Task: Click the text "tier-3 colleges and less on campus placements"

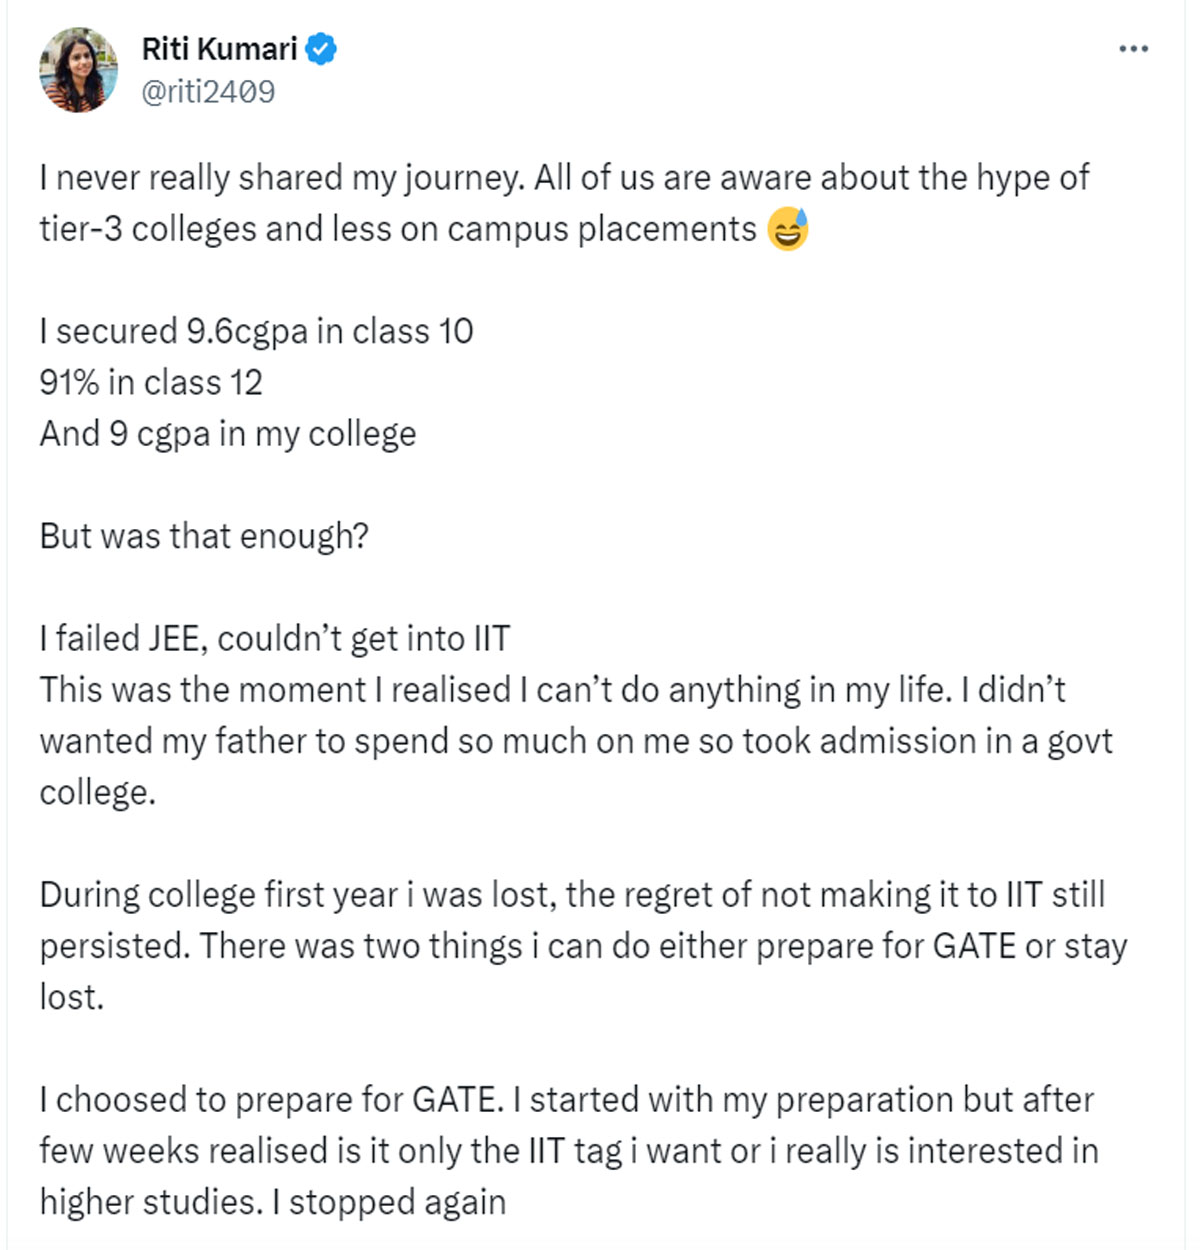Action: (x=398, y=229)
